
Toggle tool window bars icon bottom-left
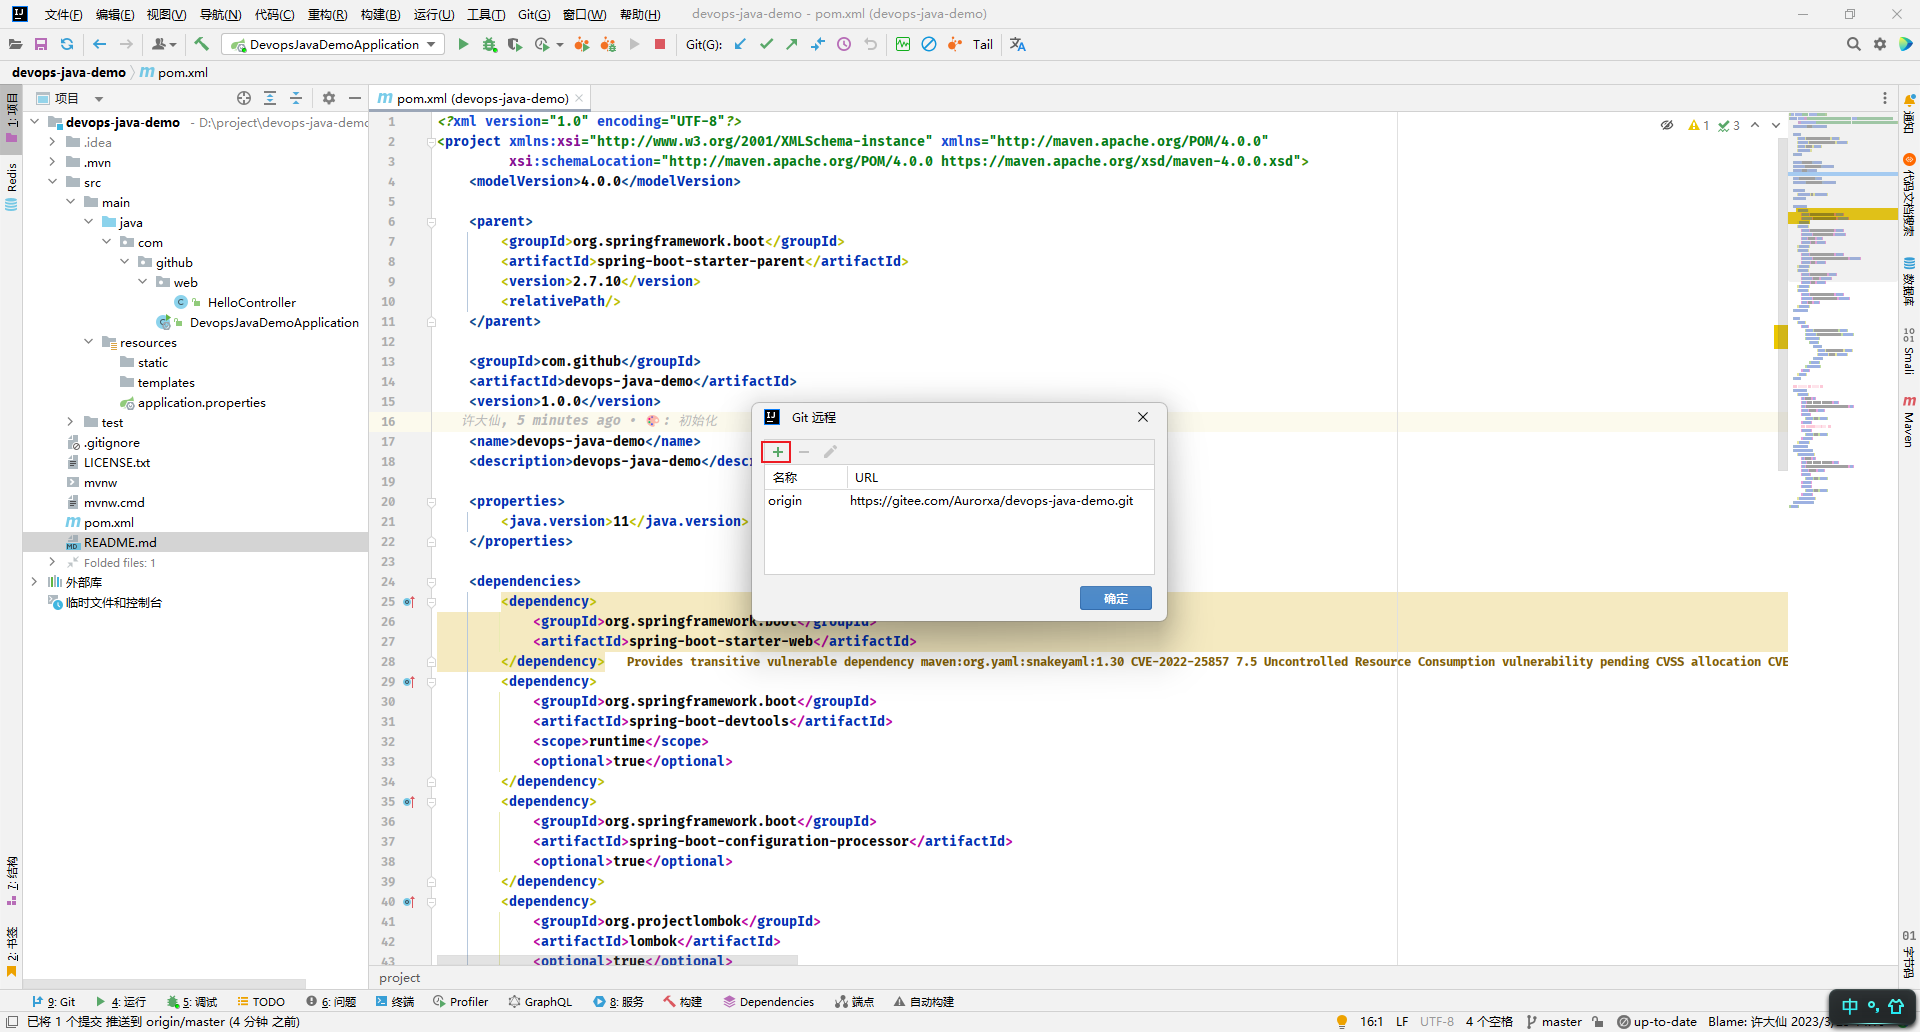click(12, 1021)
